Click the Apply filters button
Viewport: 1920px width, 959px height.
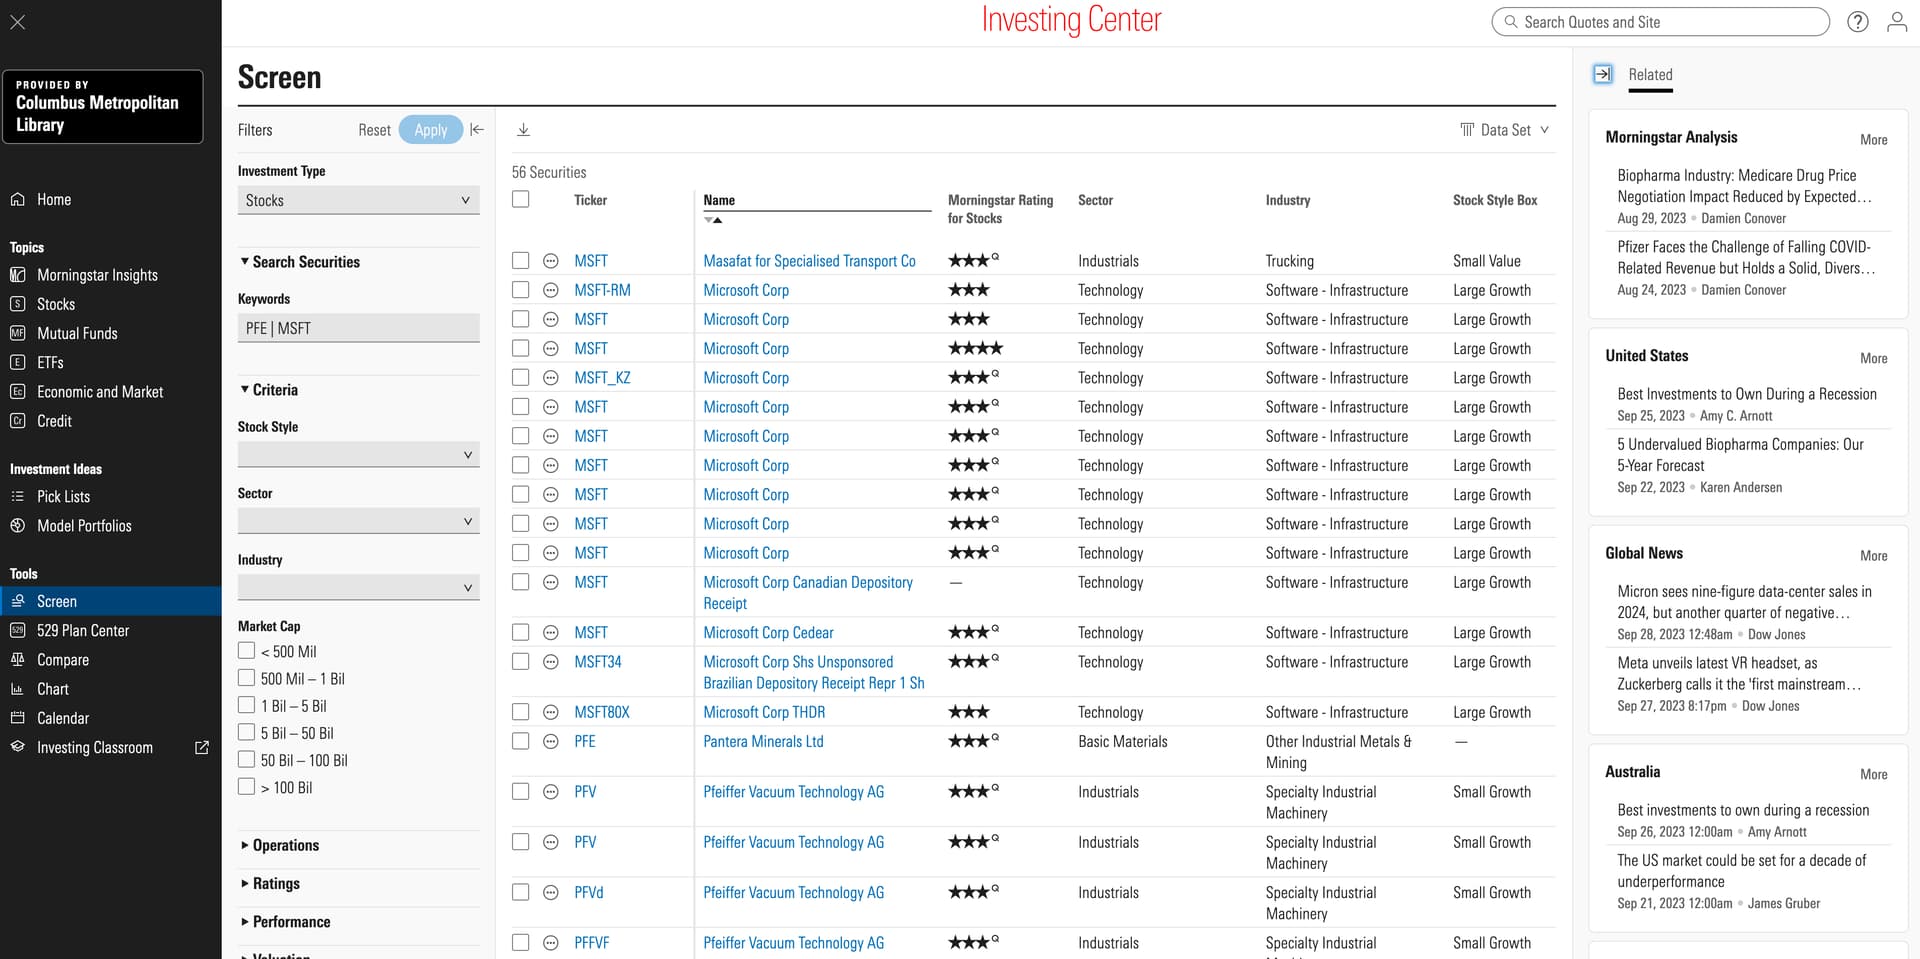pyautogui.click(x=431, y=130)
